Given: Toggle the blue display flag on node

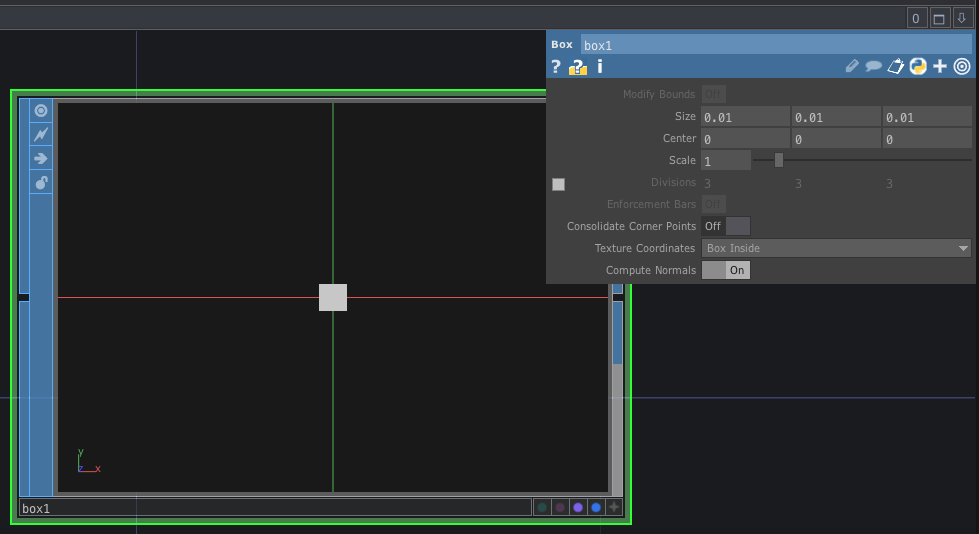Looking at the screenshot, I should coord(596,508).
